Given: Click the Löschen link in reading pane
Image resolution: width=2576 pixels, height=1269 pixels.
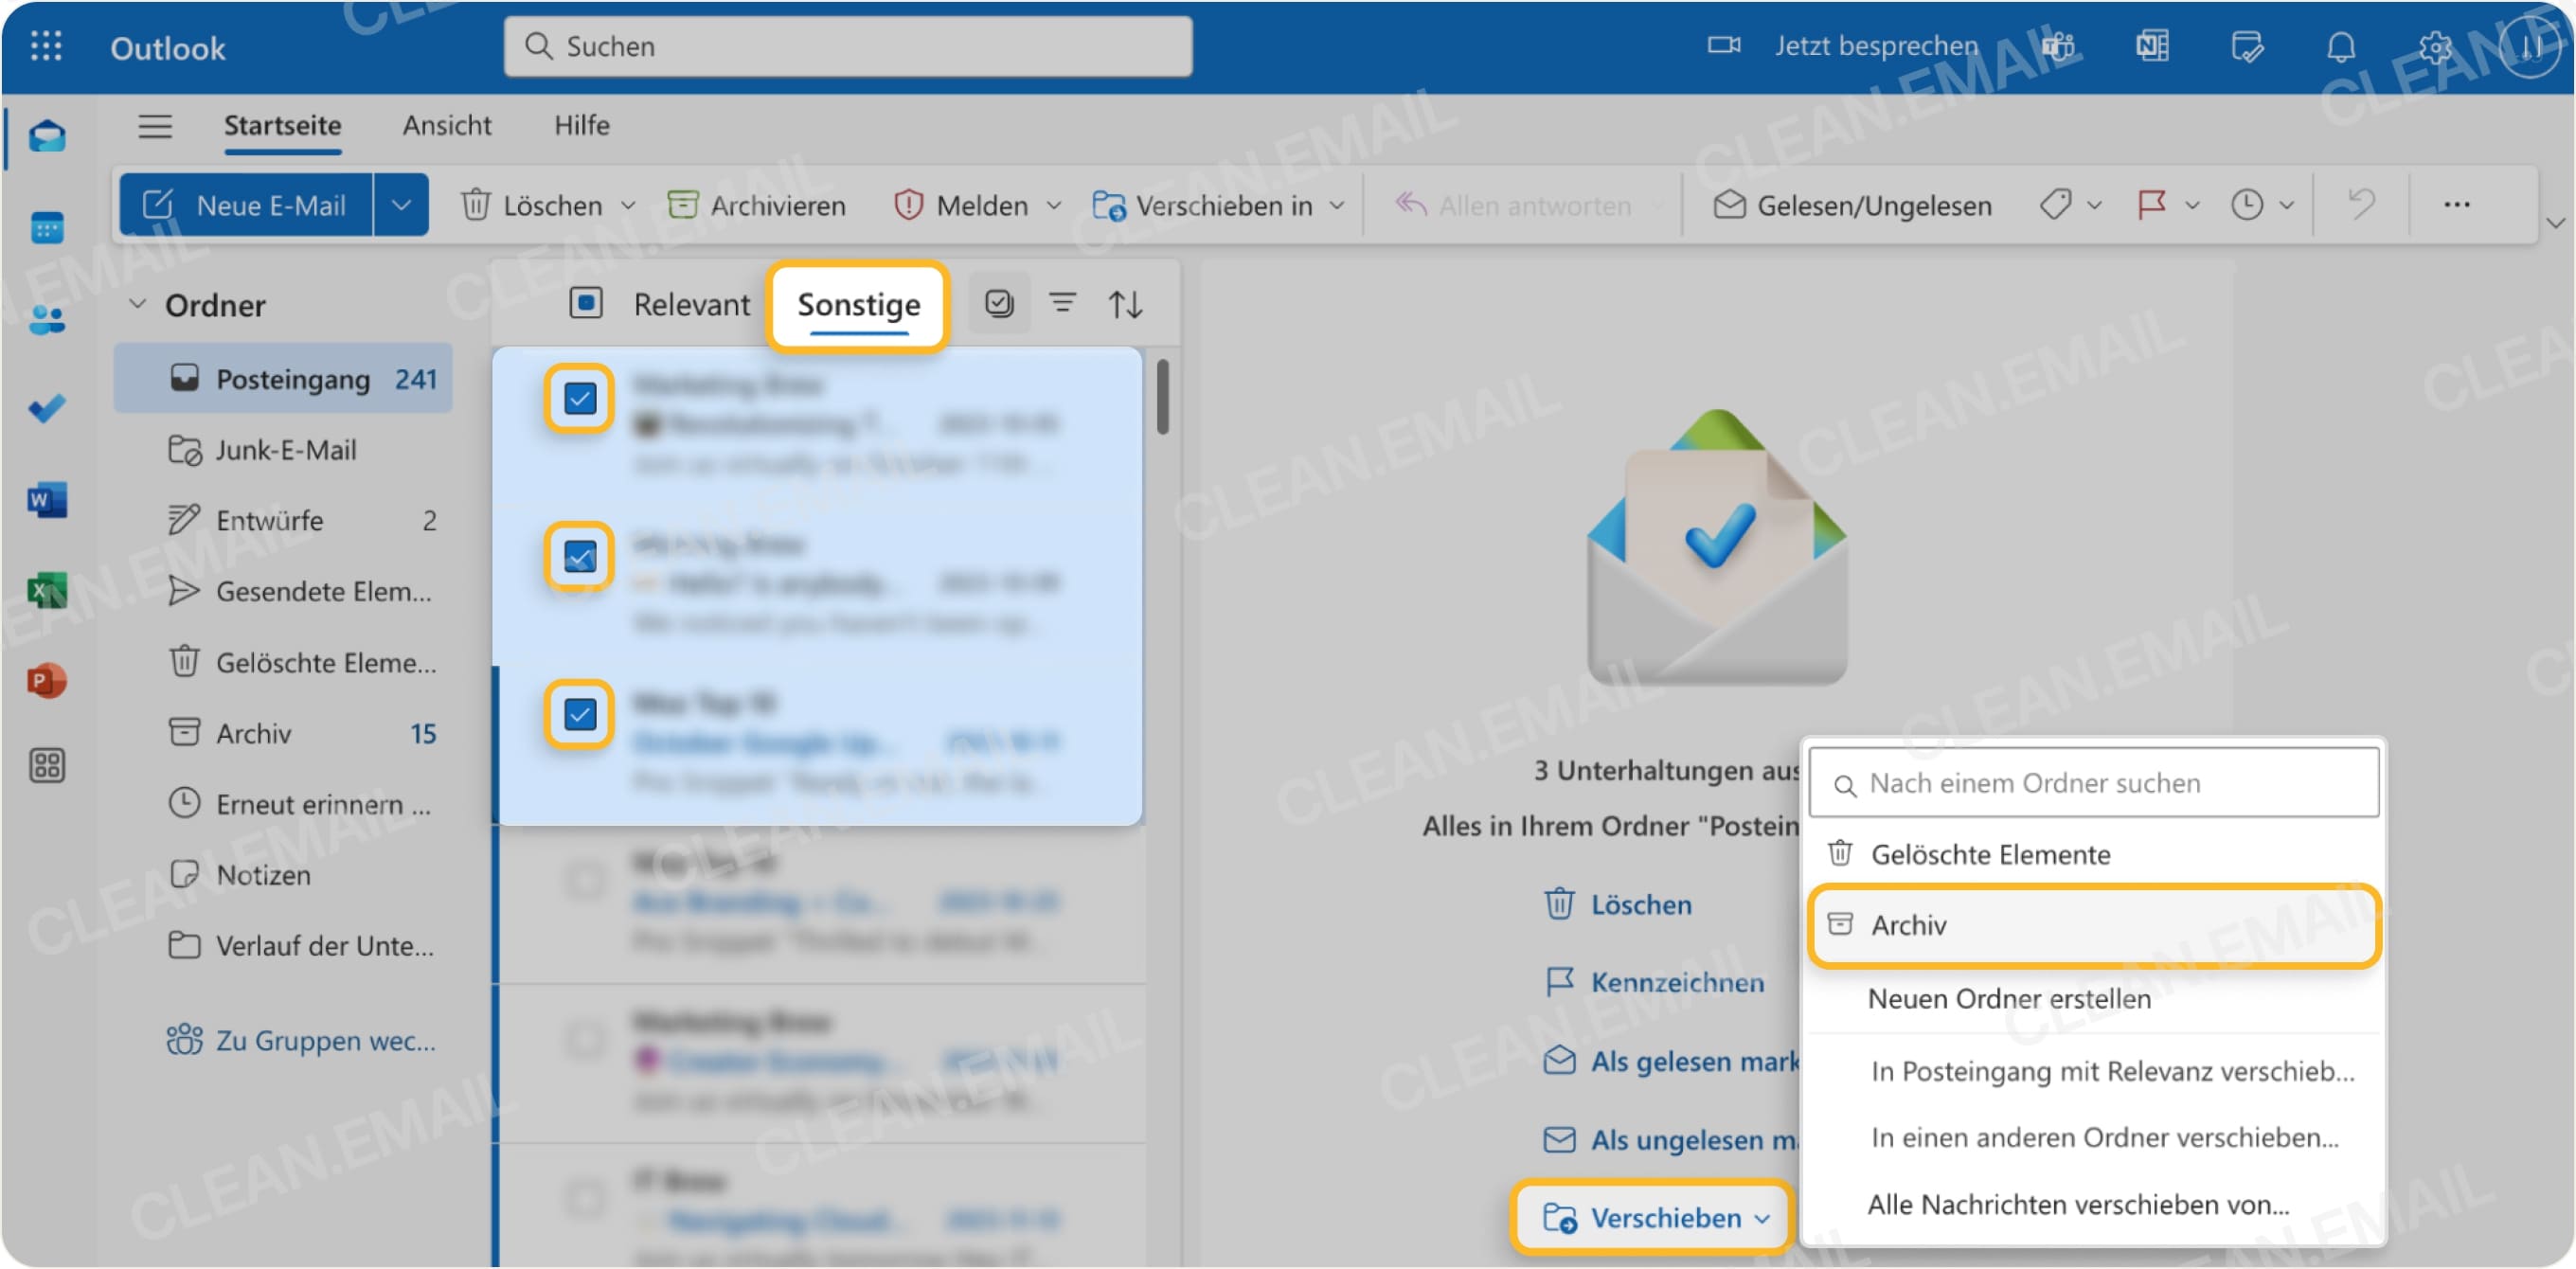Looking at the screenshot, I should point(1617,904).
